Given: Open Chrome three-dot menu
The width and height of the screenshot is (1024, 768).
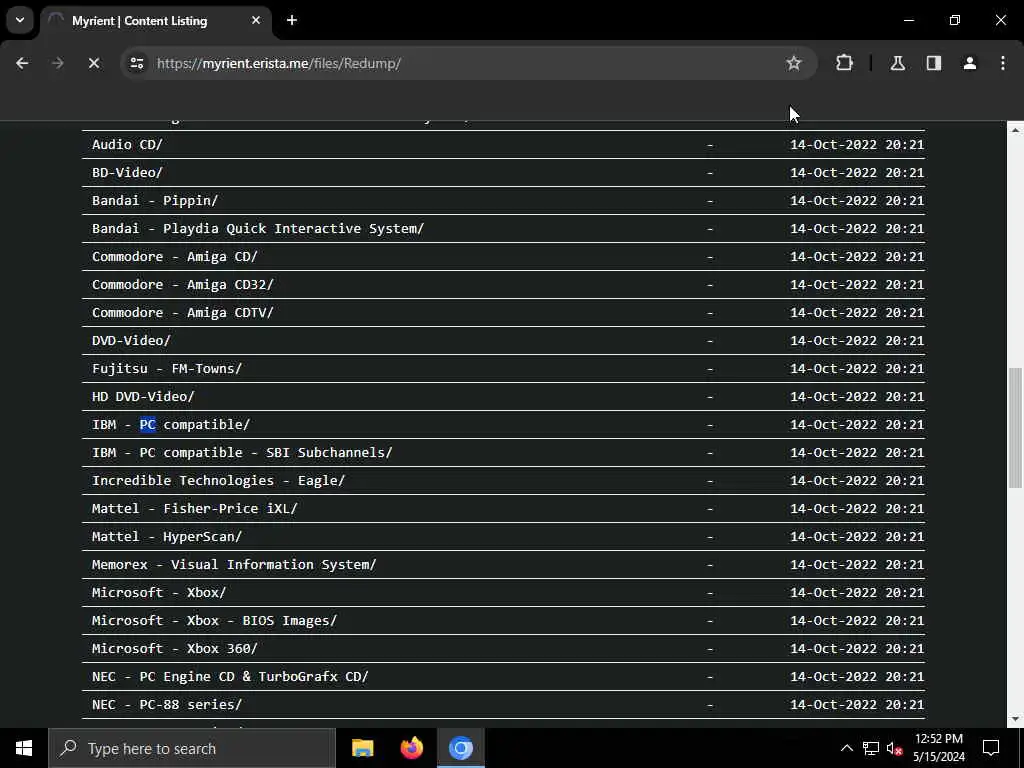Looking at the screenshot, I should [x=1003, y=63].
